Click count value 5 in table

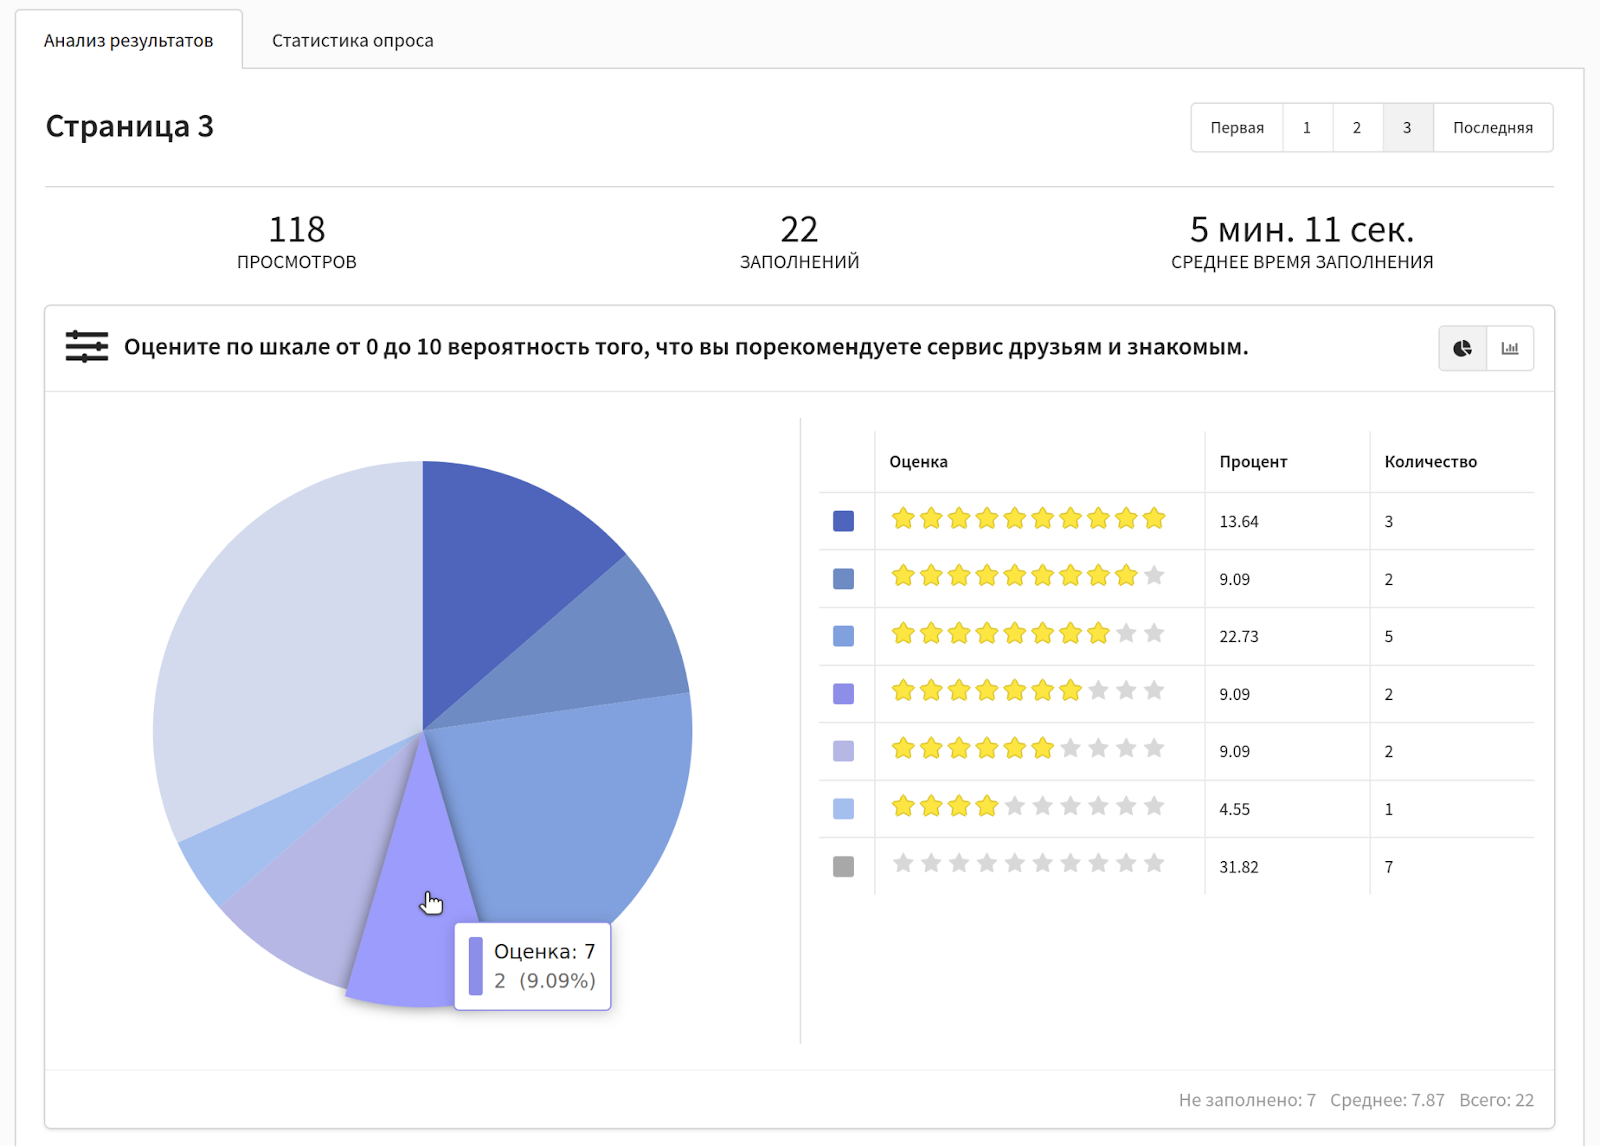tap(1388, 637)
